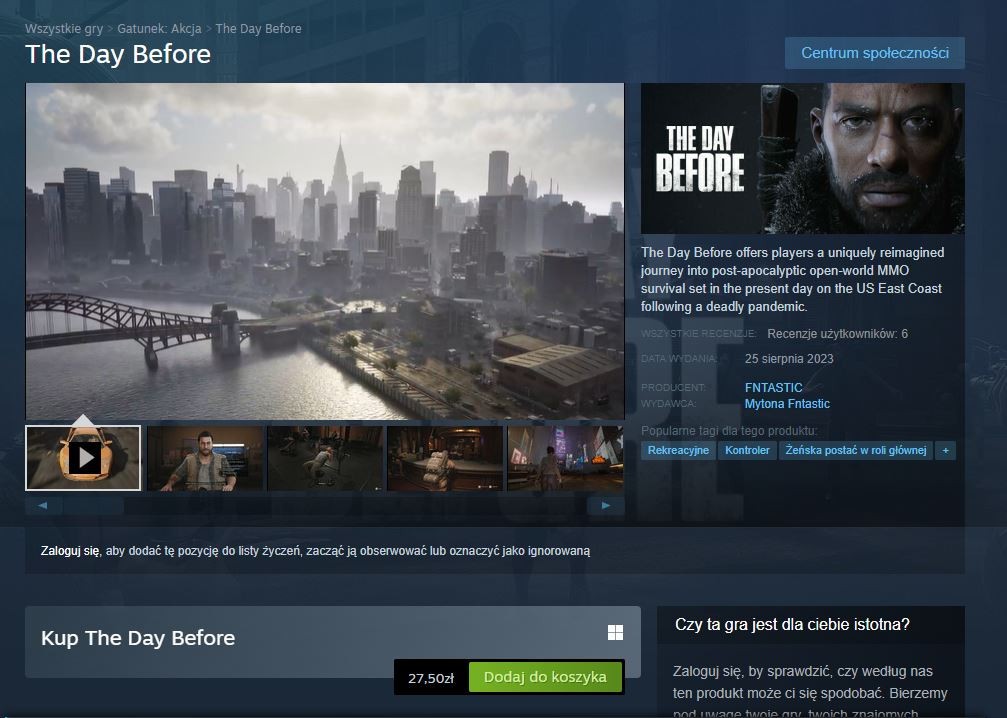Open the Kontroler tag

tap(747, 450)
